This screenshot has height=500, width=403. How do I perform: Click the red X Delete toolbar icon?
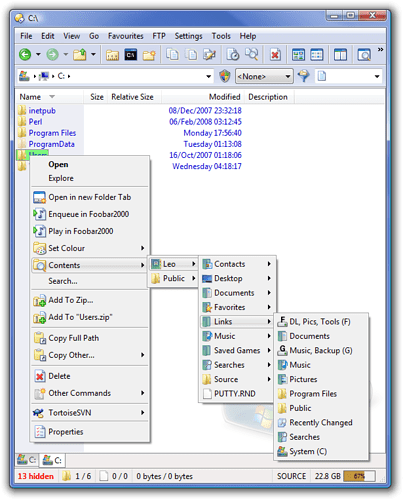275,54
